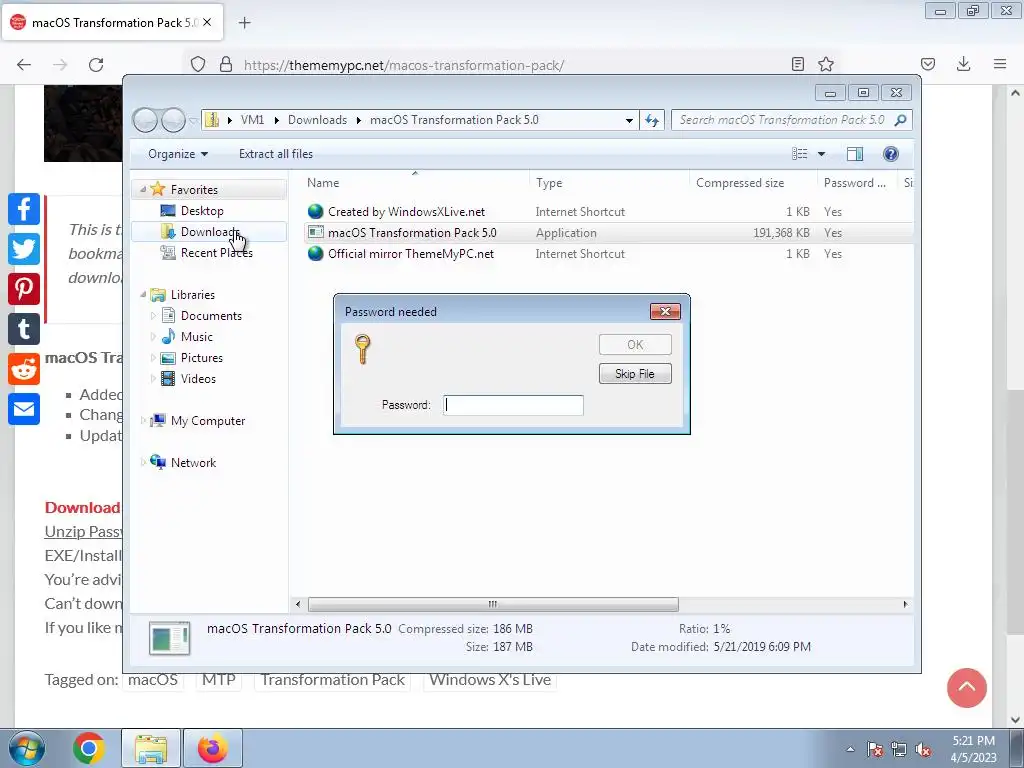Launch Chrome from the taskbar
Viewport: 1024px width, 768px height.
[x=89, y=748]
